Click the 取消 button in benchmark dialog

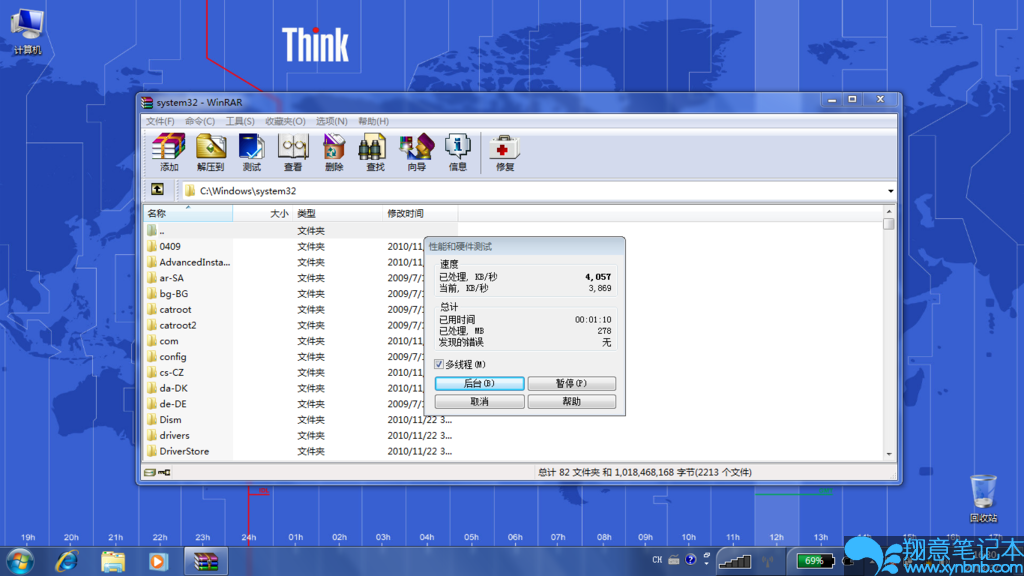[x=479, y=402]
